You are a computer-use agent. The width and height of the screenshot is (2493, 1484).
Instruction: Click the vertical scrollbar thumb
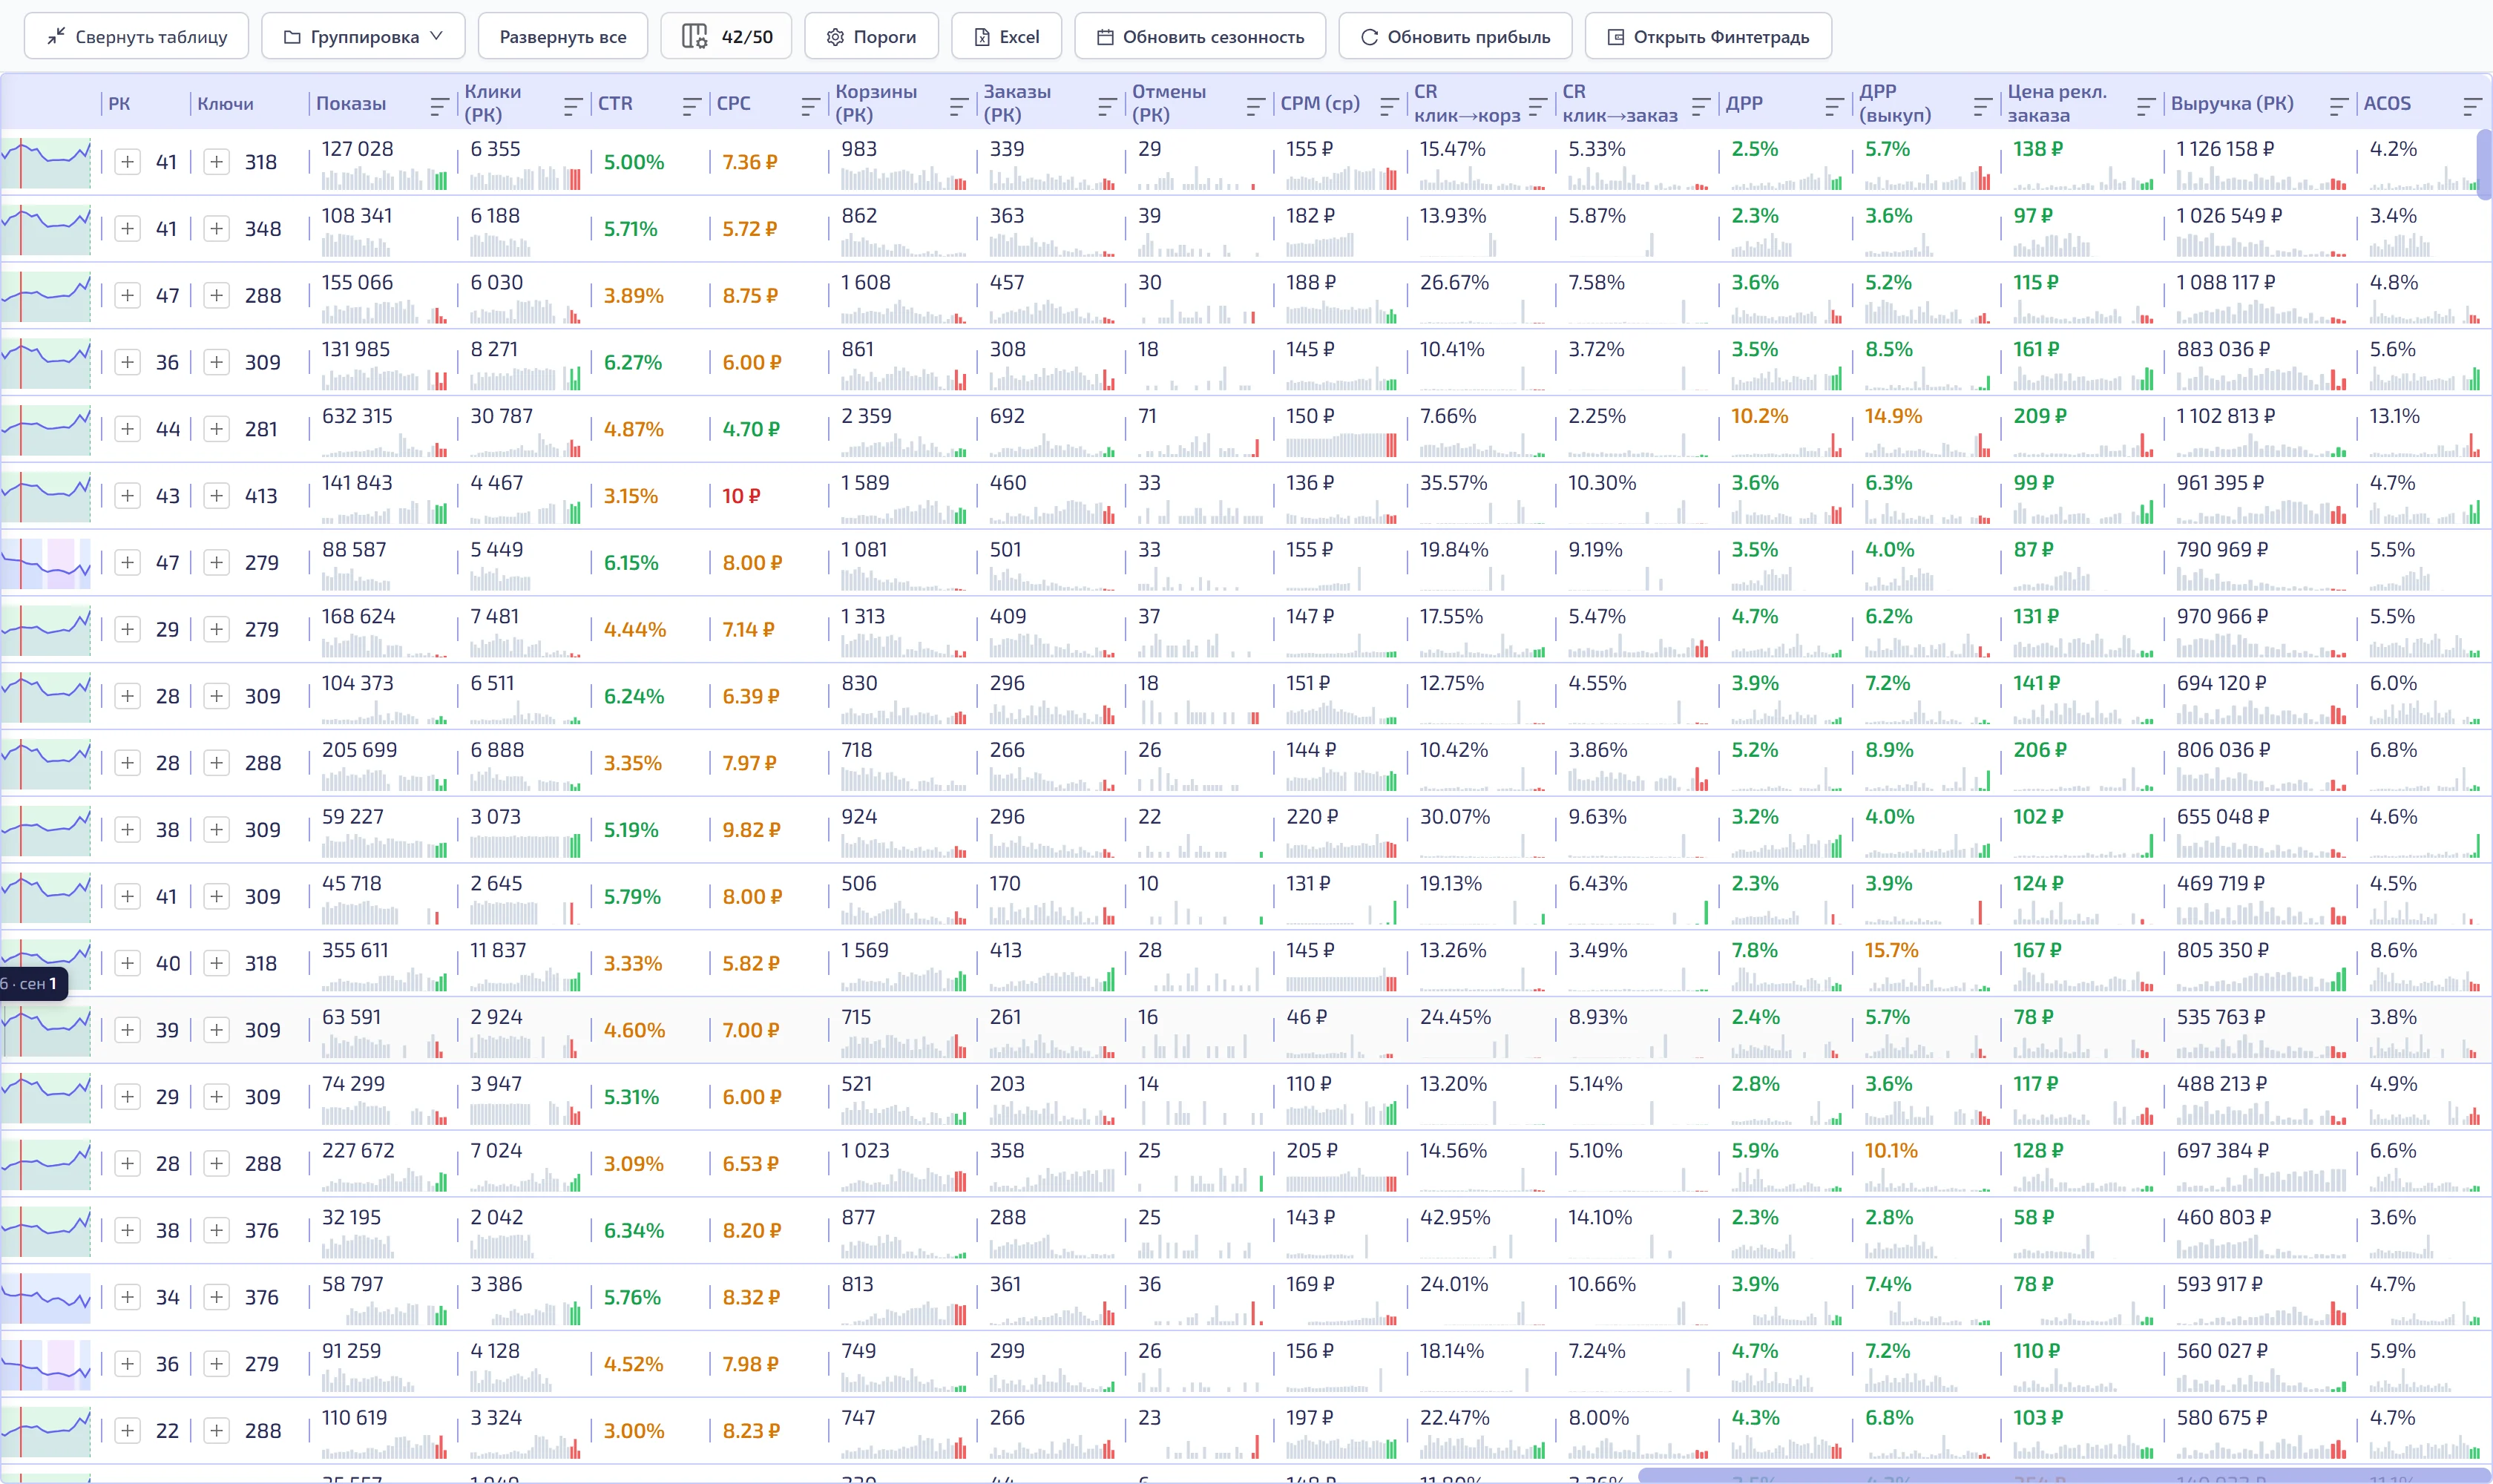pyautogui.click(x=2484, y=165)
